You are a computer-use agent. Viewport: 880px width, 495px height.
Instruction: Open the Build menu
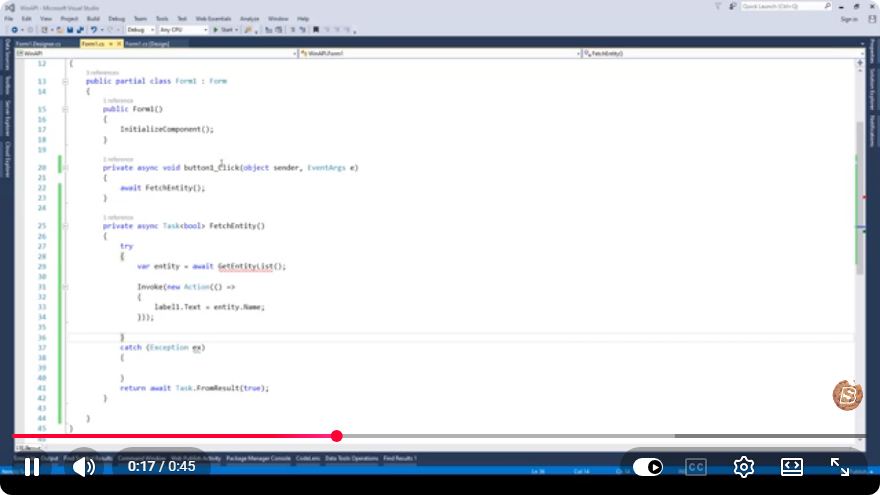93,19
